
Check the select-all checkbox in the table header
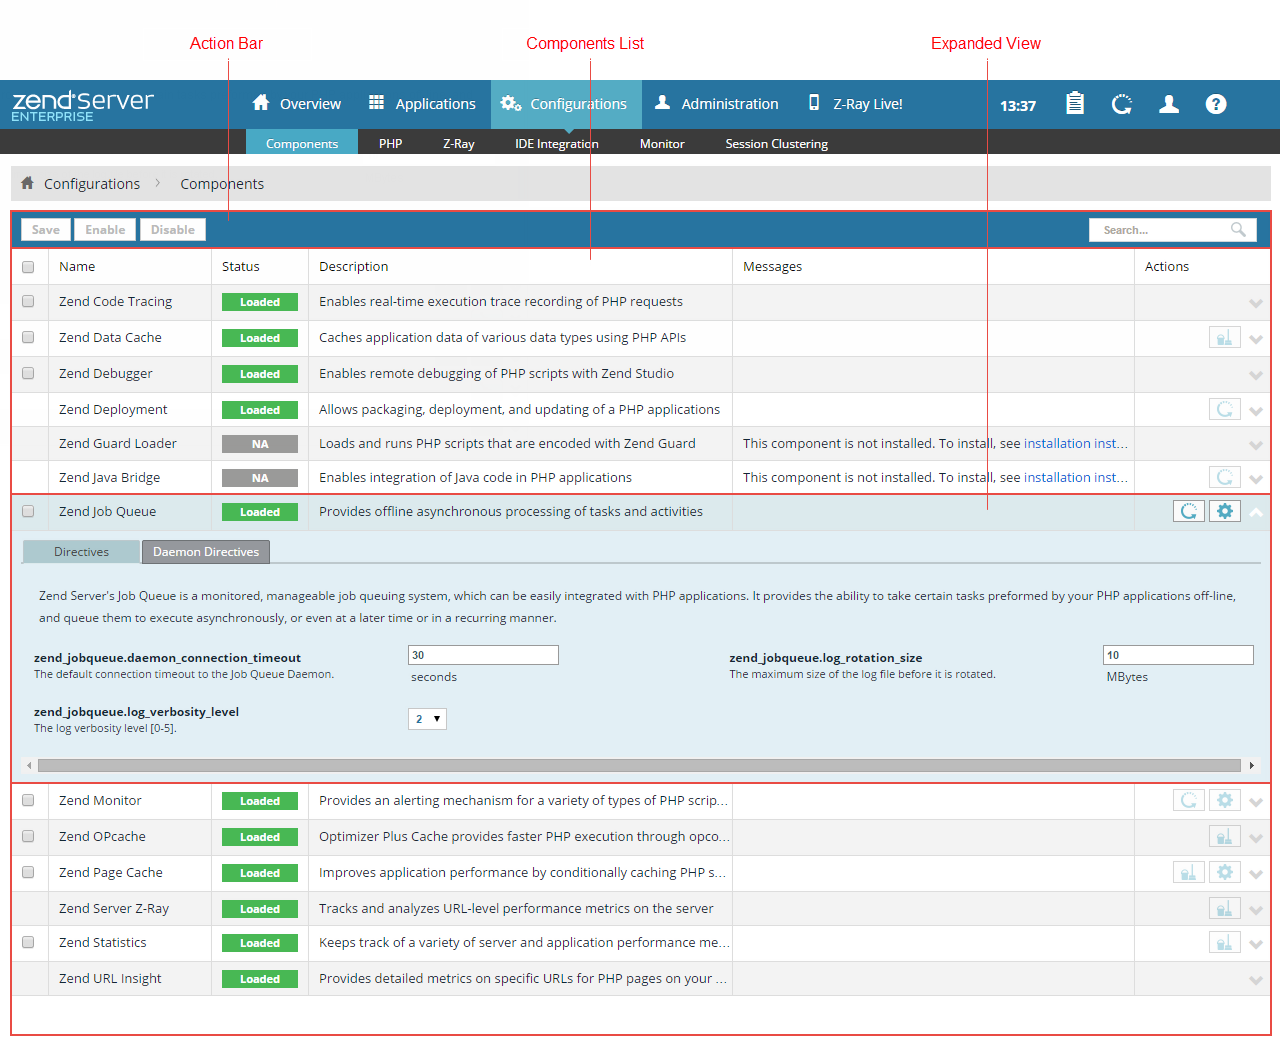tap(28, 267)
